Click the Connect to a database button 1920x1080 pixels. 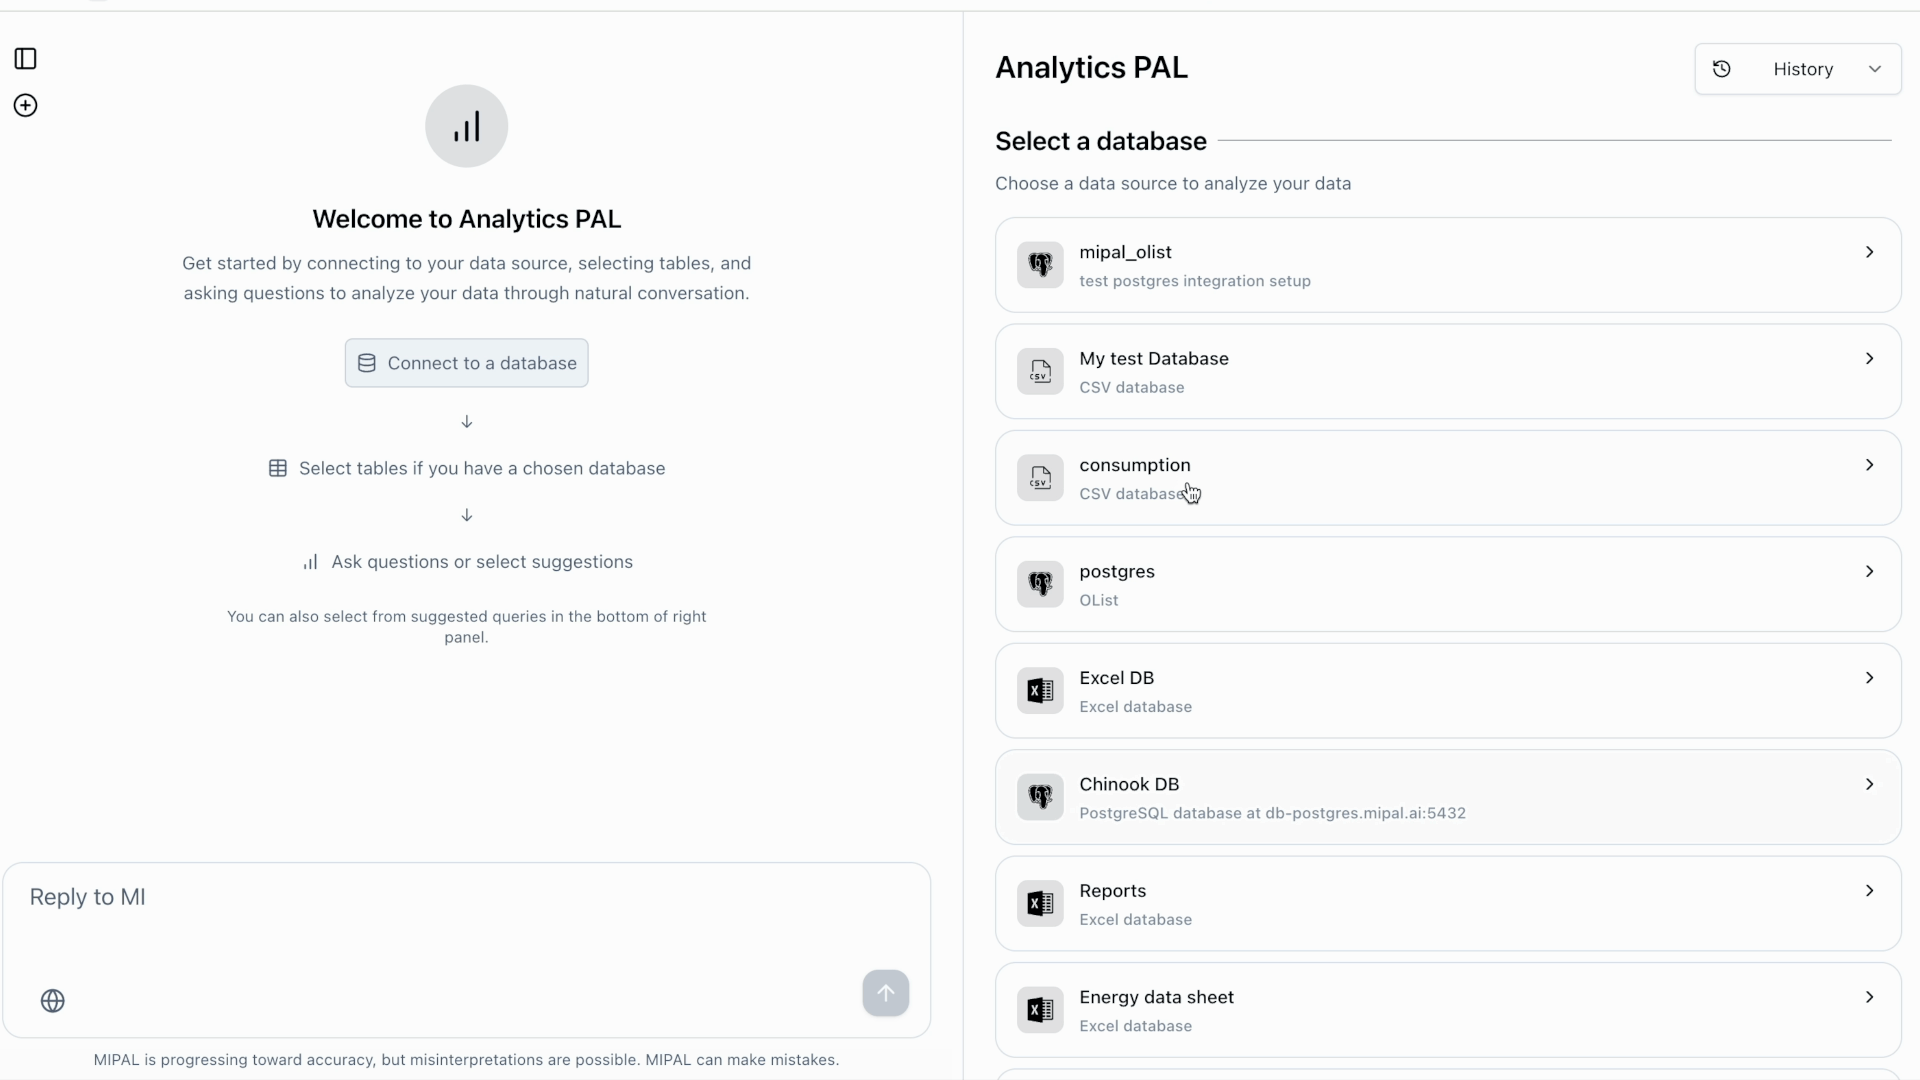tap(466, 363)
